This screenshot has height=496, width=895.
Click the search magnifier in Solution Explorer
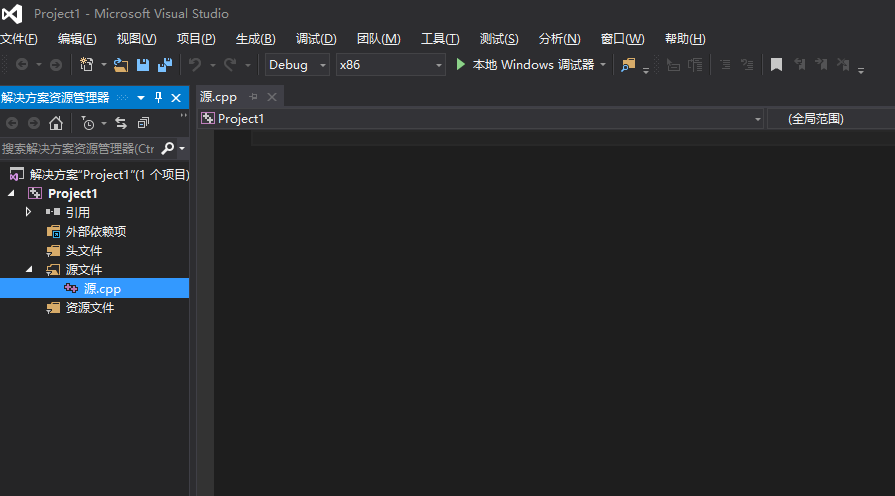168,148
